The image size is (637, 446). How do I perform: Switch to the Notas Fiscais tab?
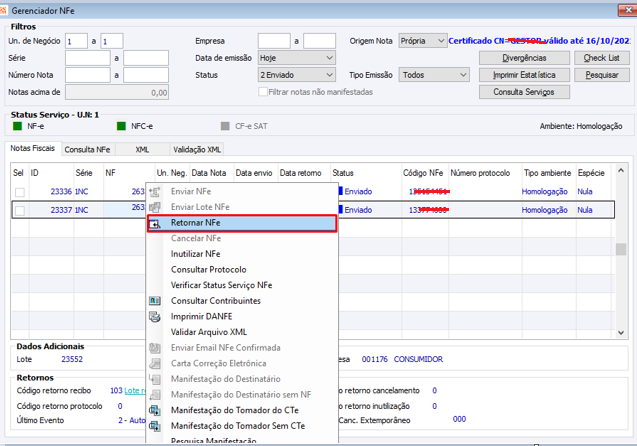click(x=32, y=148)
